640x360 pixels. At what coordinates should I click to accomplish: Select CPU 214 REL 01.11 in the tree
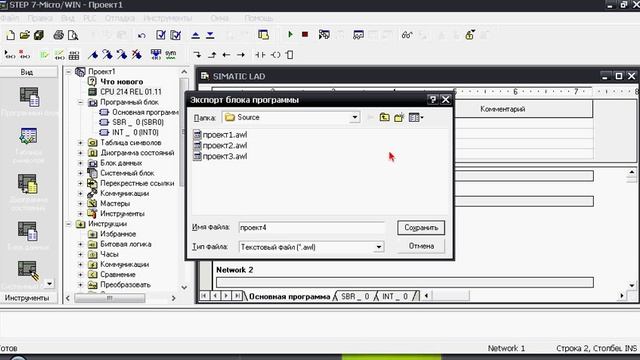[131, 92]
